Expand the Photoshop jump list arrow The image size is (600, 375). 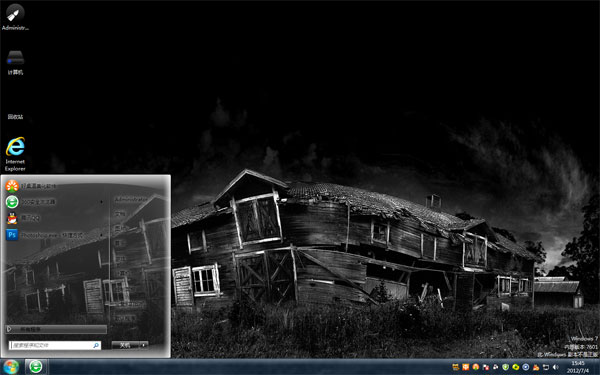[102, 235]
